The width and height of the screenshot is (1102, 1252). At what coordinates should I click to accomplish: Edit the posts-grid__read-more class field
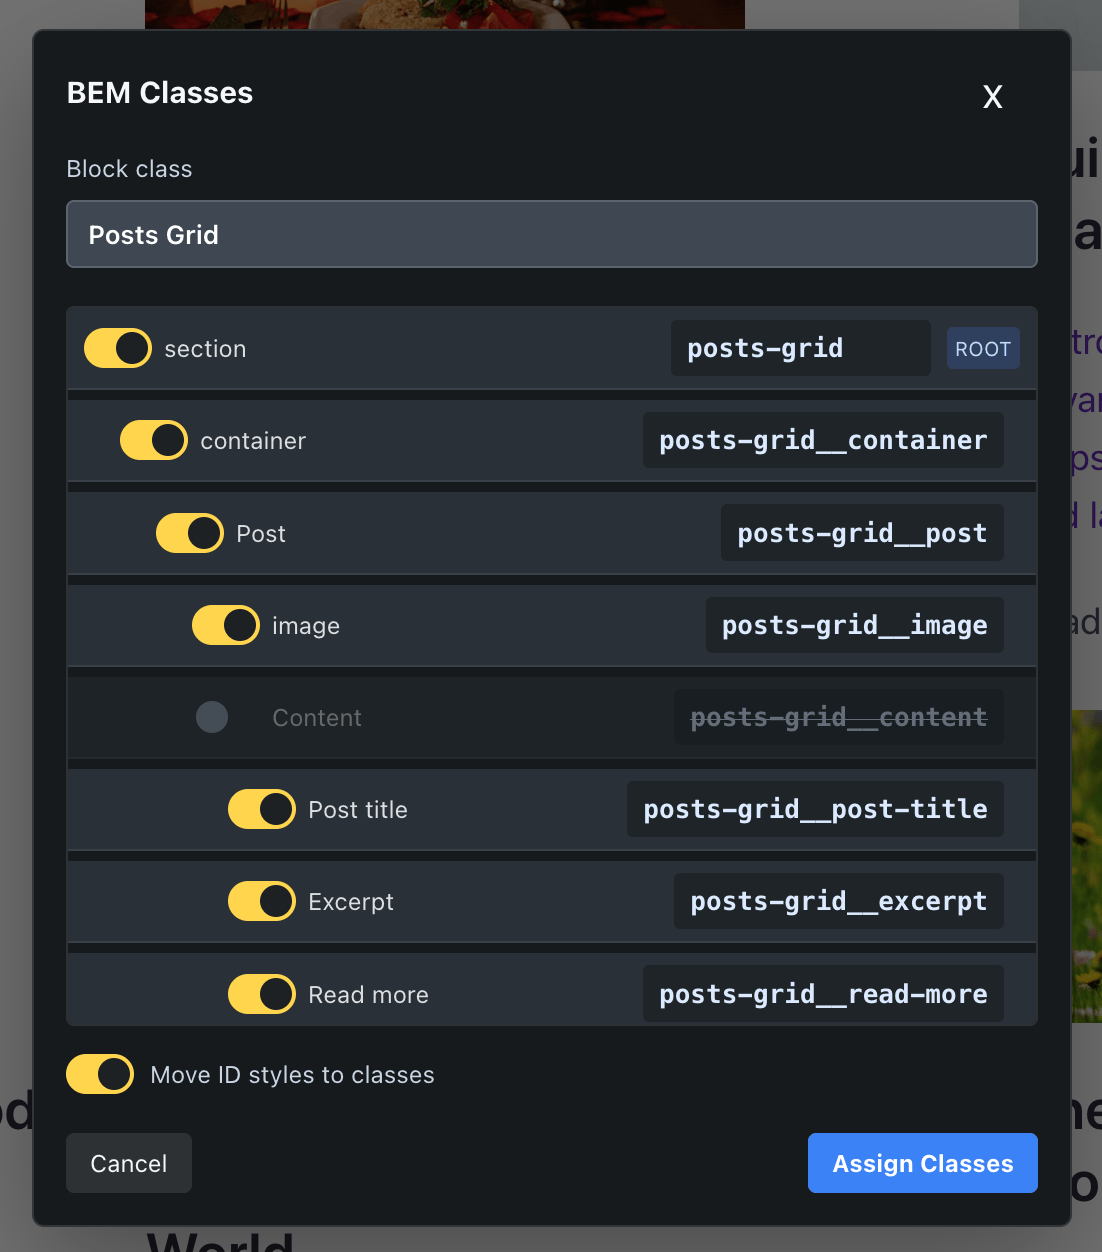pyautogui.click(x=823, y=994)
